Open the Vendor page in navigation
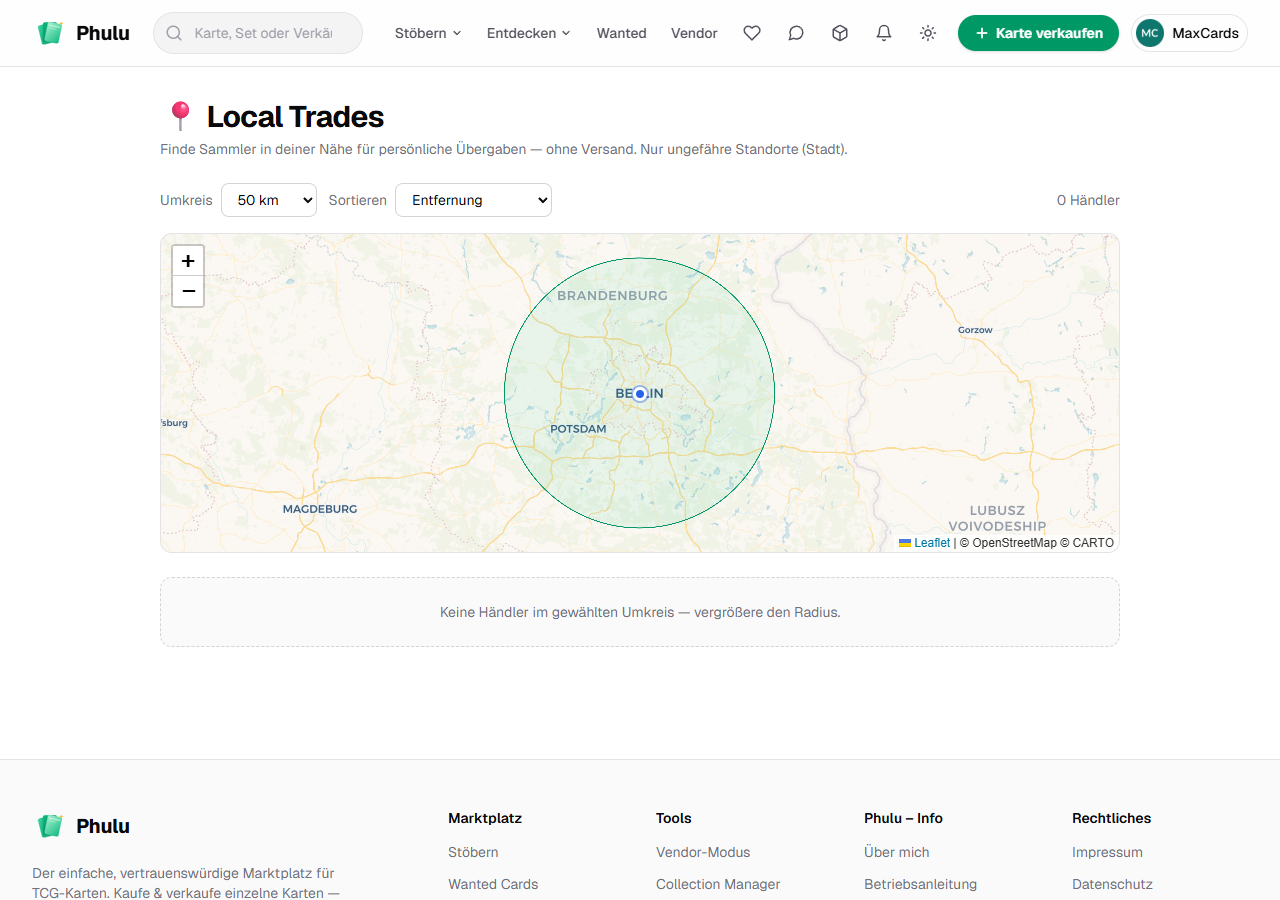 [x=694, y=33]
